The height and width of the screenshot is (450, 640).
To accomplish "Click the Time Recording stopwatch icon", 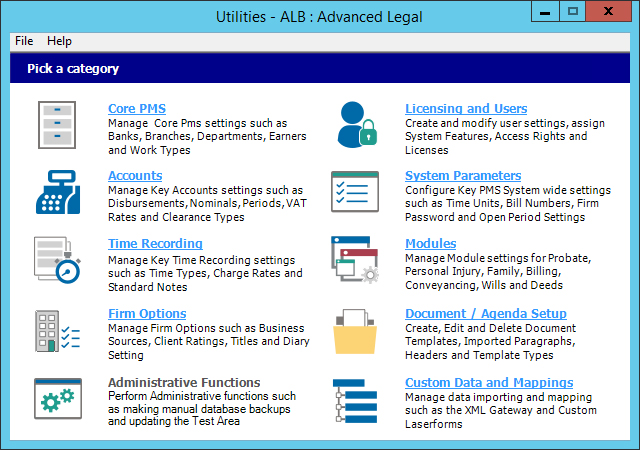I will [x=56, y=261].
